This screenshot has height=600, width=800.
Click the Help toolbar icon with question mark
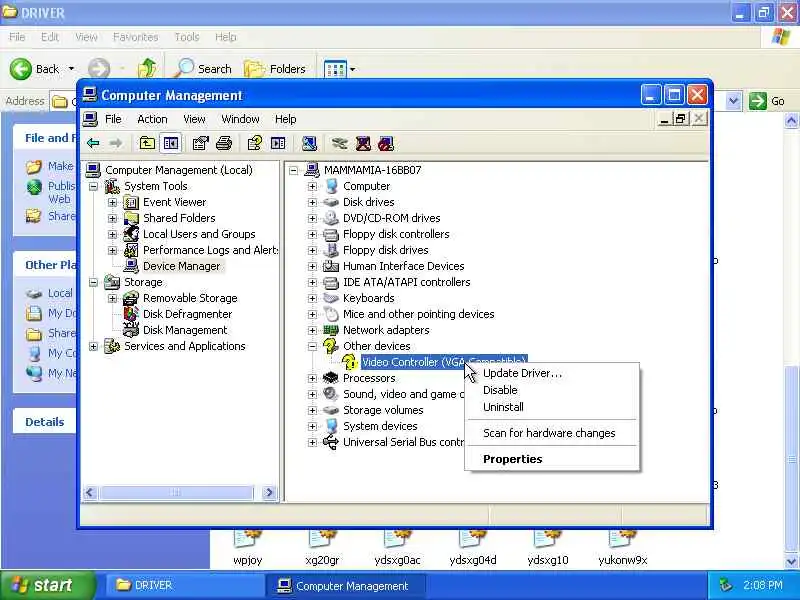point(254,143)
